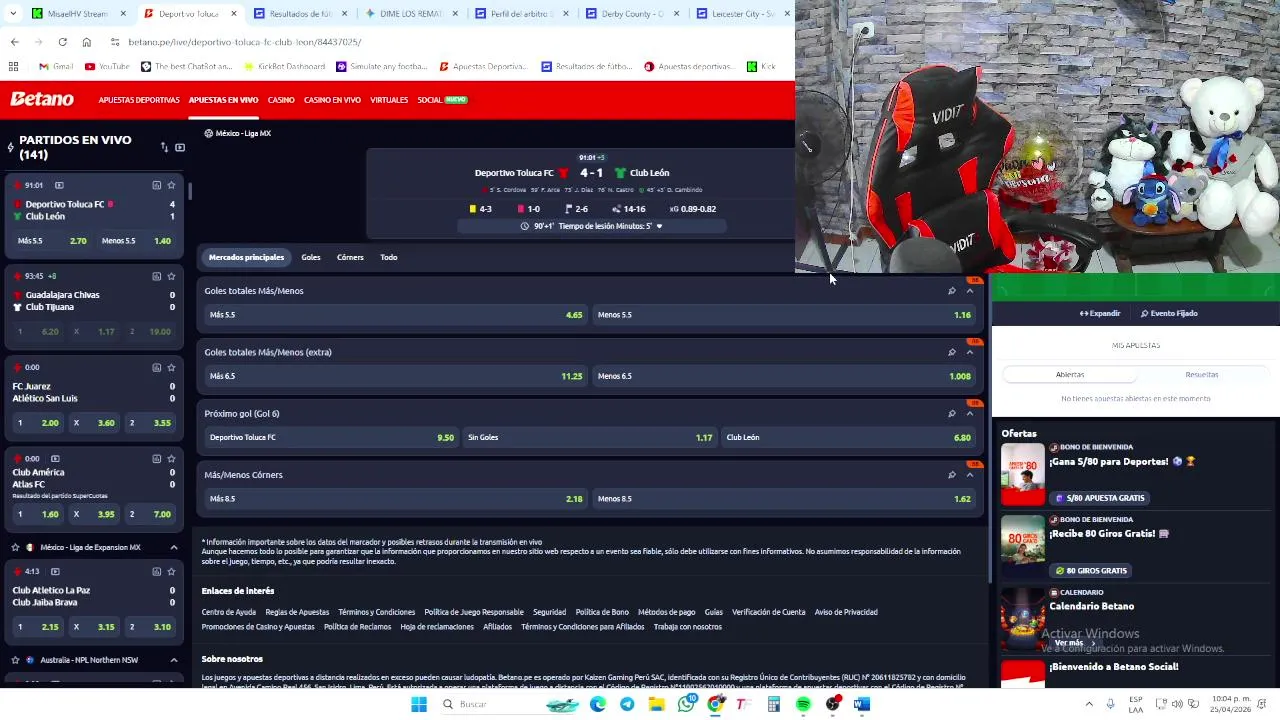Screen dimensions: 1280x720
Task: Open File Explorer from the taskbar
Action: [x=656, y=704]
